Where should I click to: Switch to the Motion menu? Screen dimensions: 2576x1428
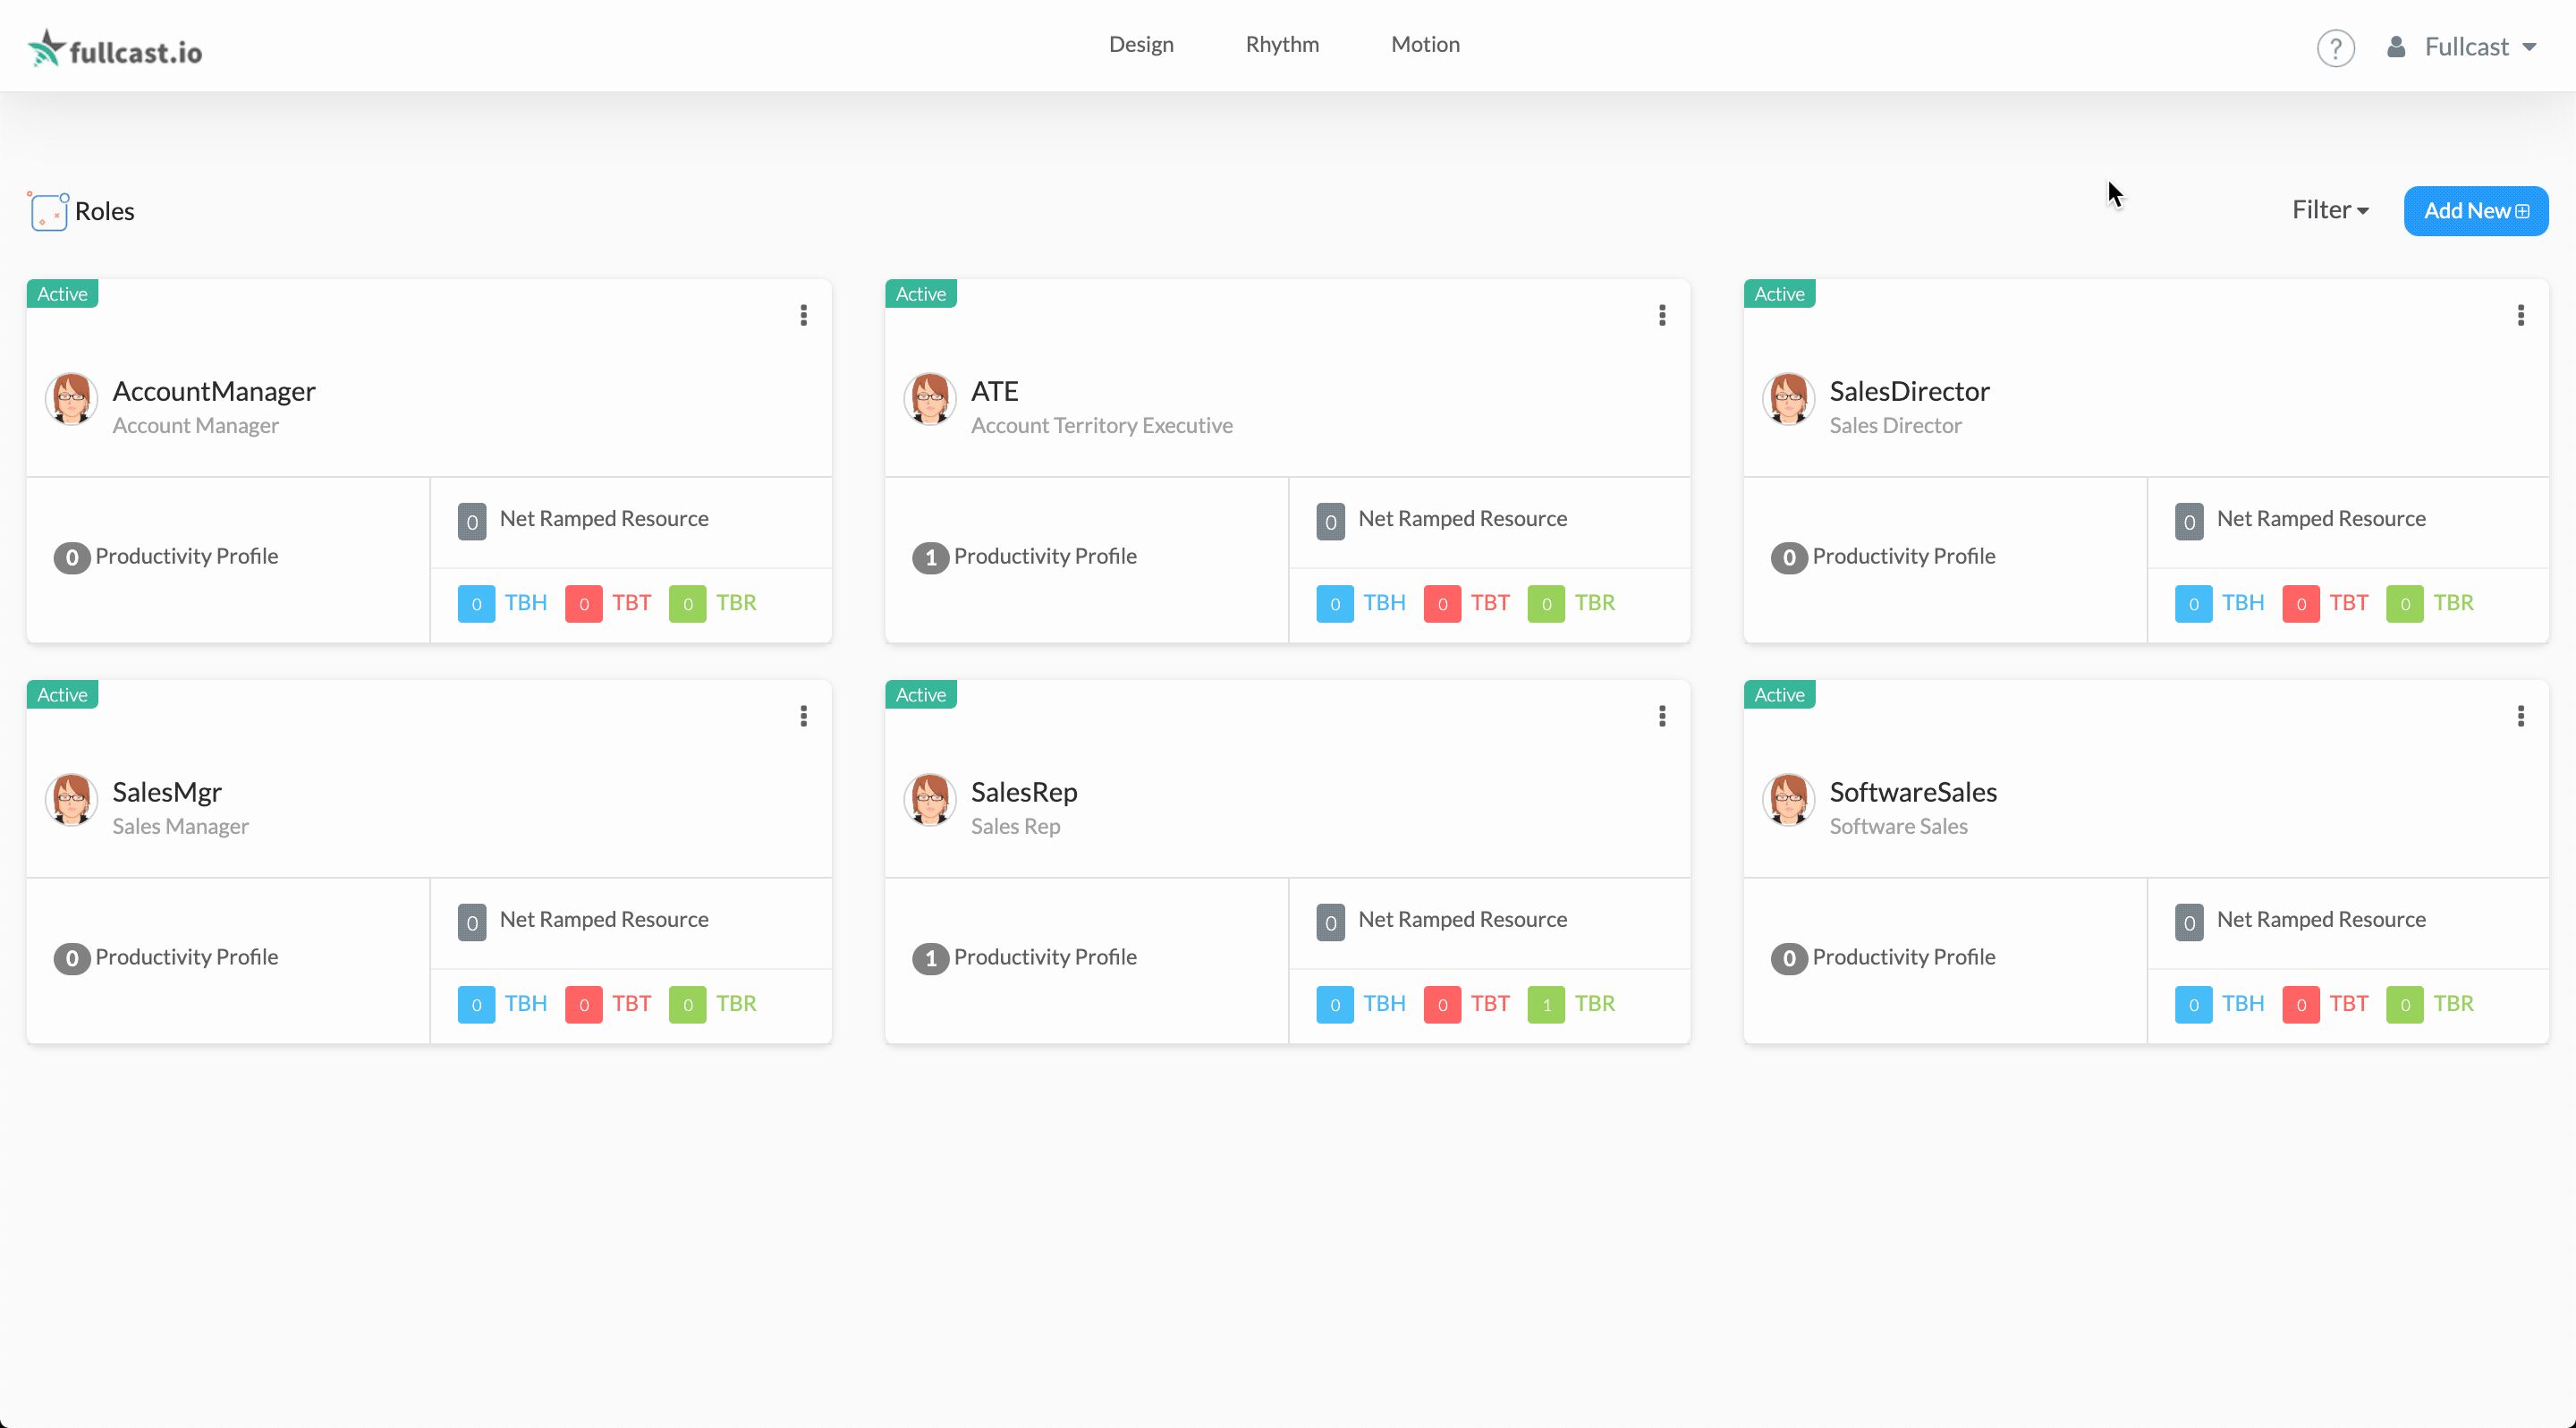click(x=1425, y=44)
